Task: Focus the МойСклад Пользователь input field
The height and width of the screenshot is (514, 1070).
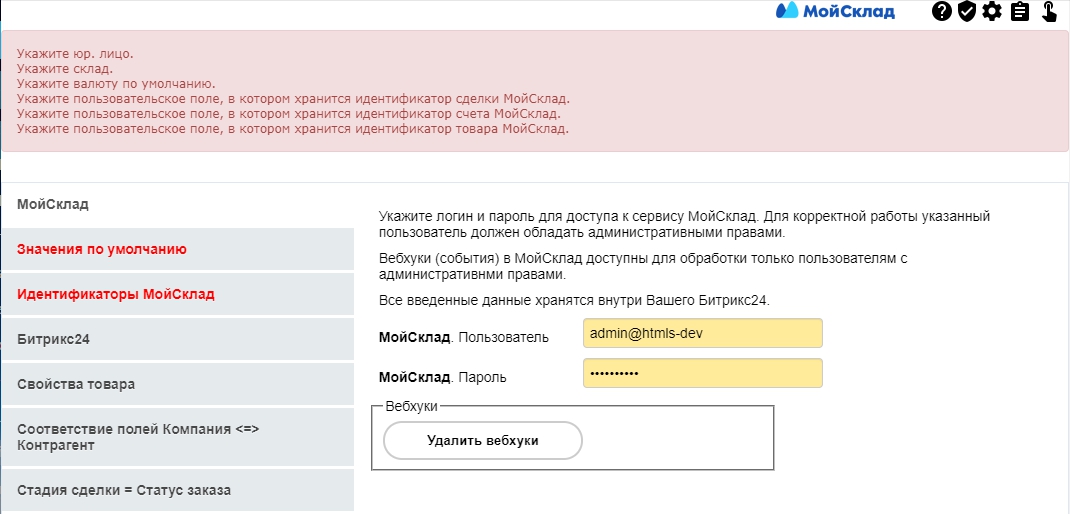Action: tap(702, 334)
